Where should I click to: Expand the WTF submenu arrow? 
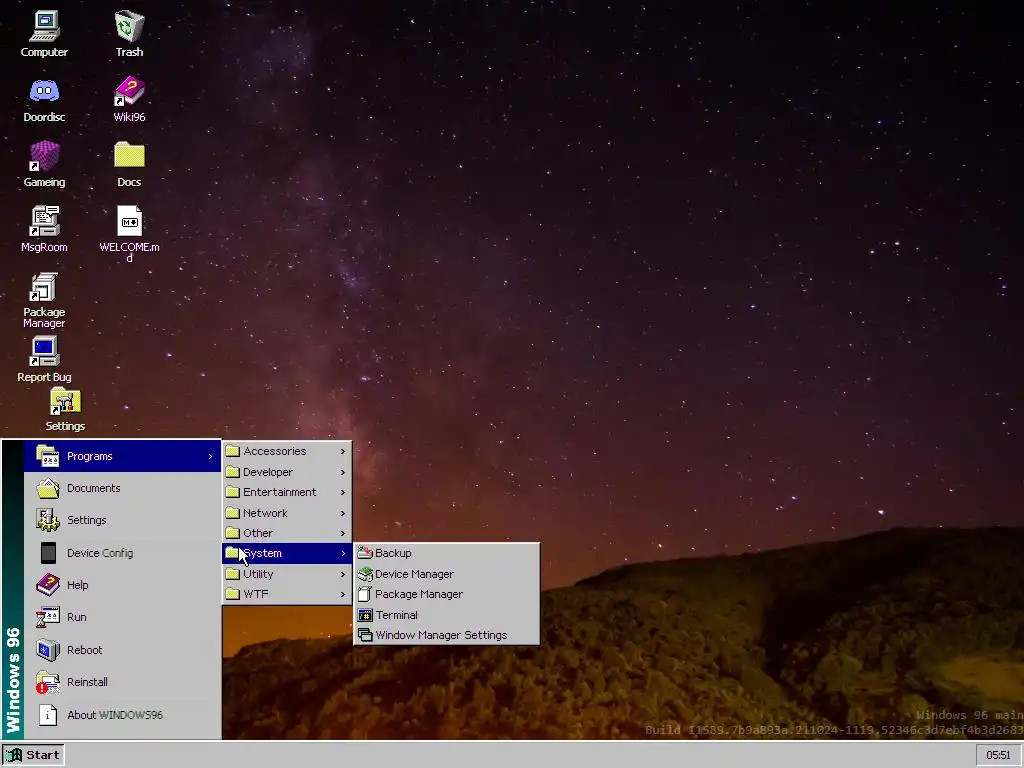(x=343, y=594)
